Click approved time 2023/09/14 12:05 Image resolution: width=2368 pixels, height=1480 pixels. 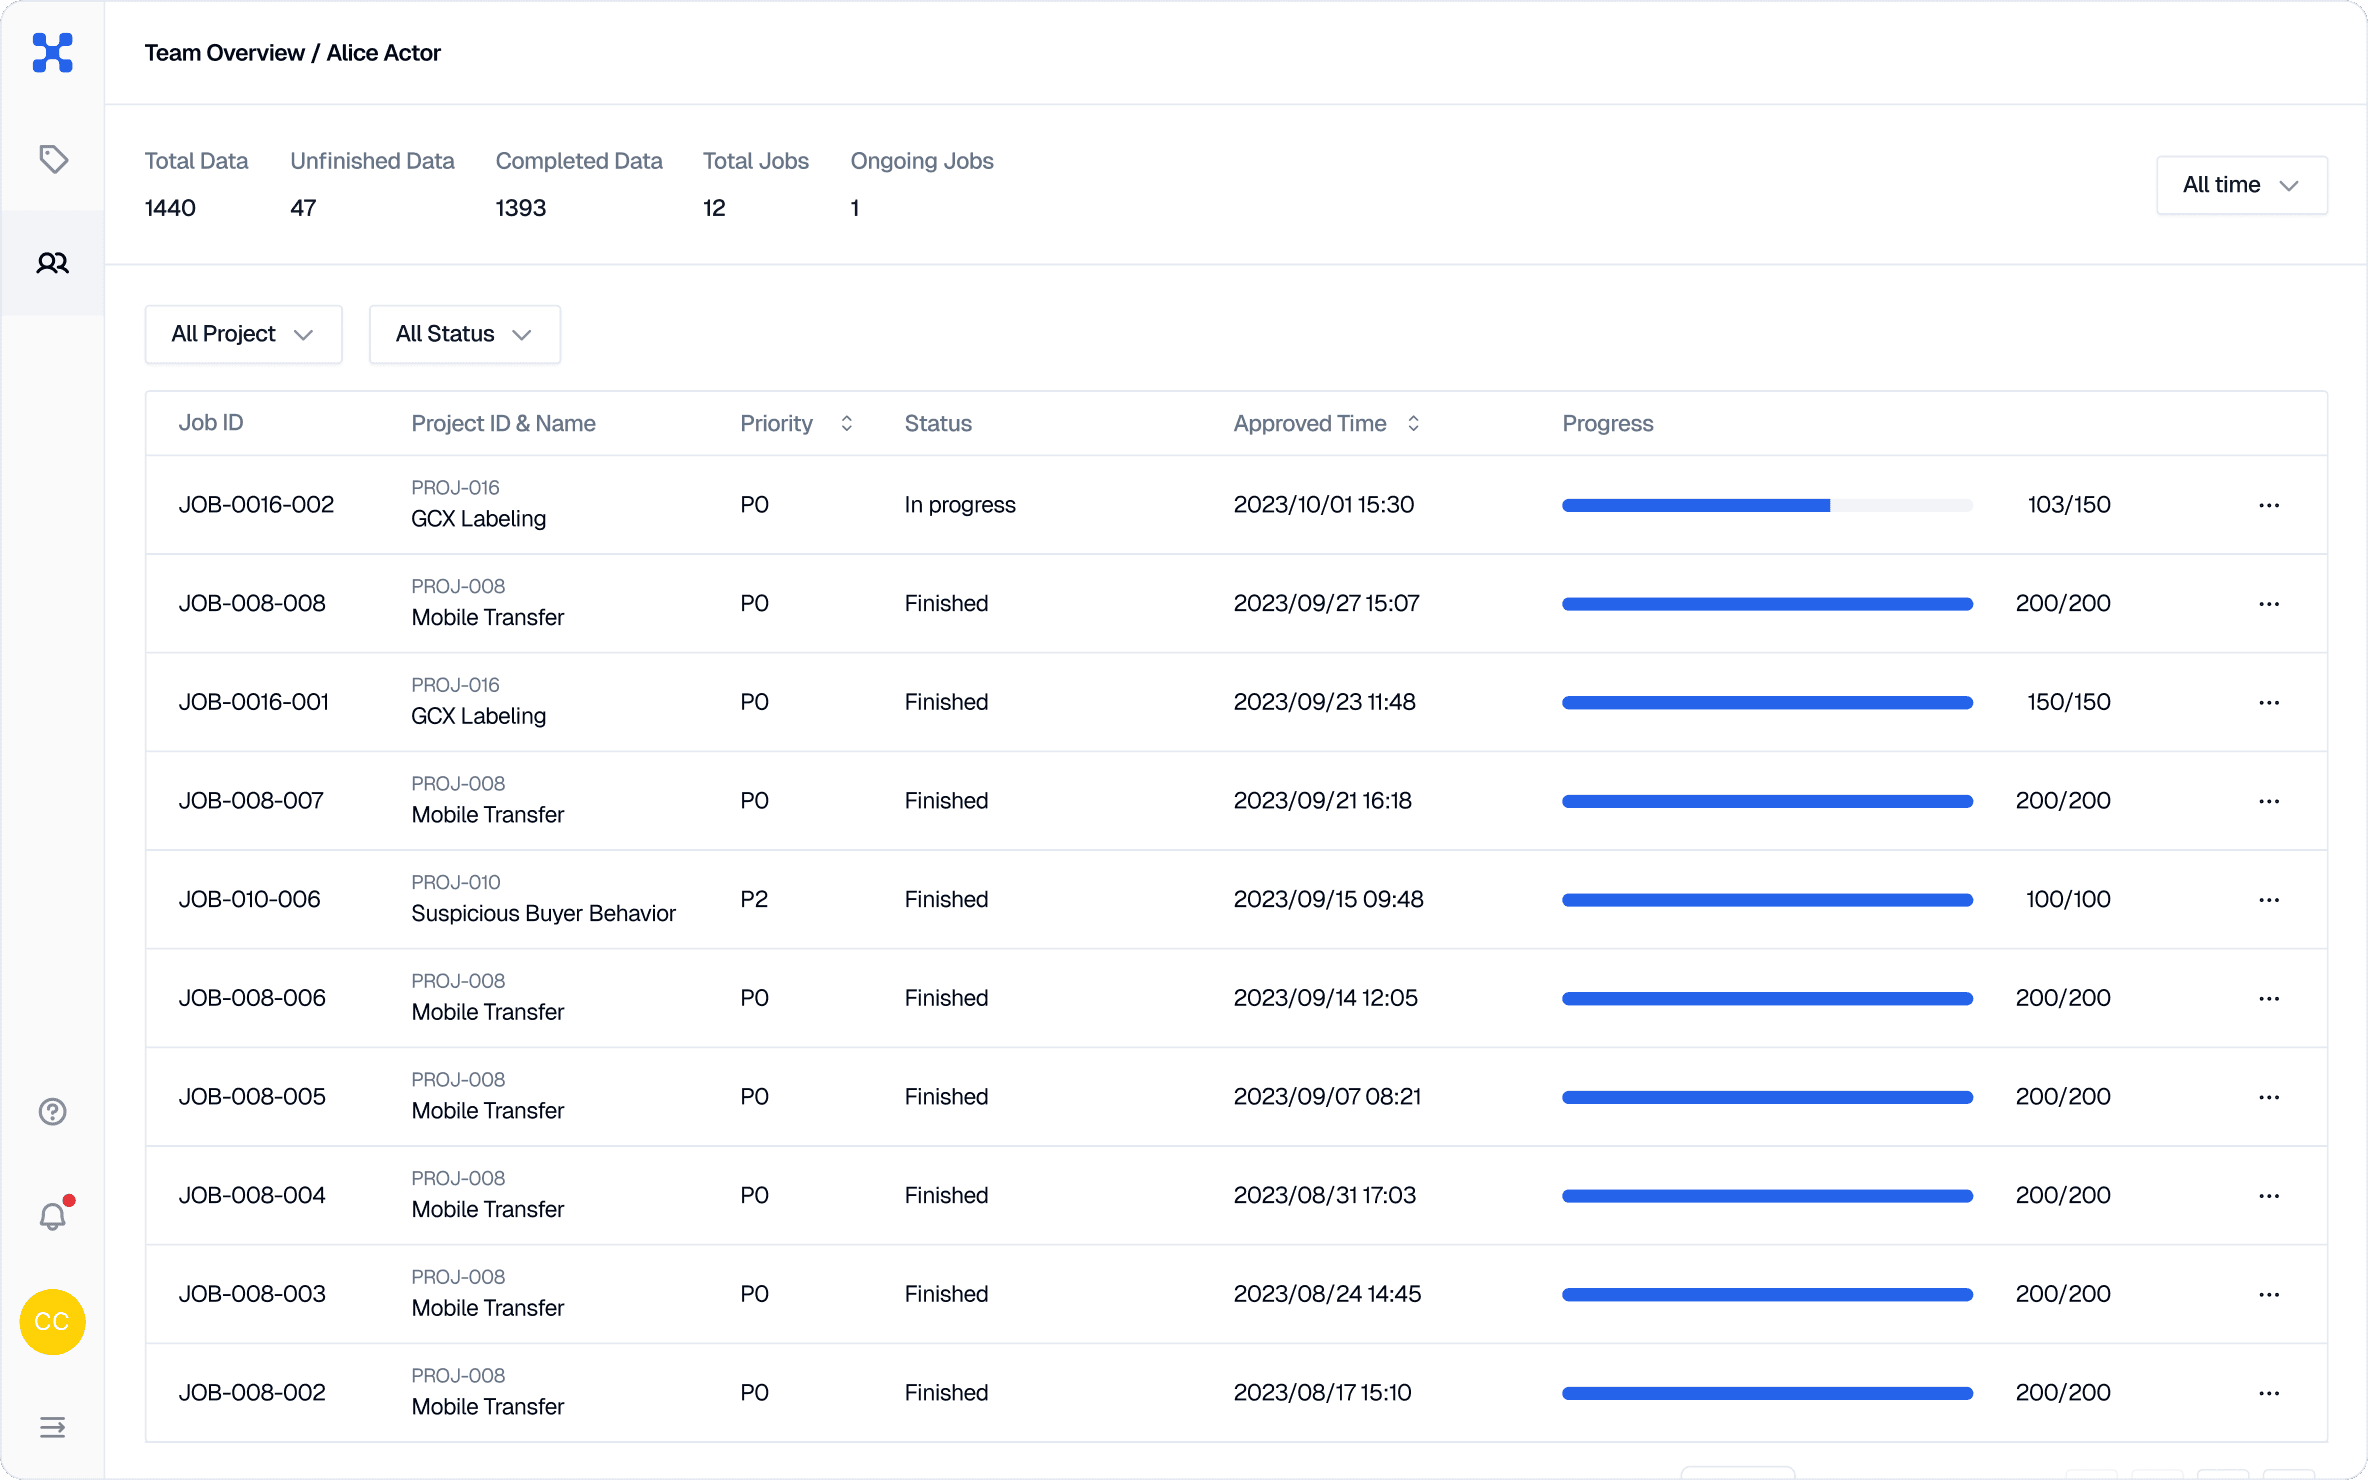click(1325, 998)
